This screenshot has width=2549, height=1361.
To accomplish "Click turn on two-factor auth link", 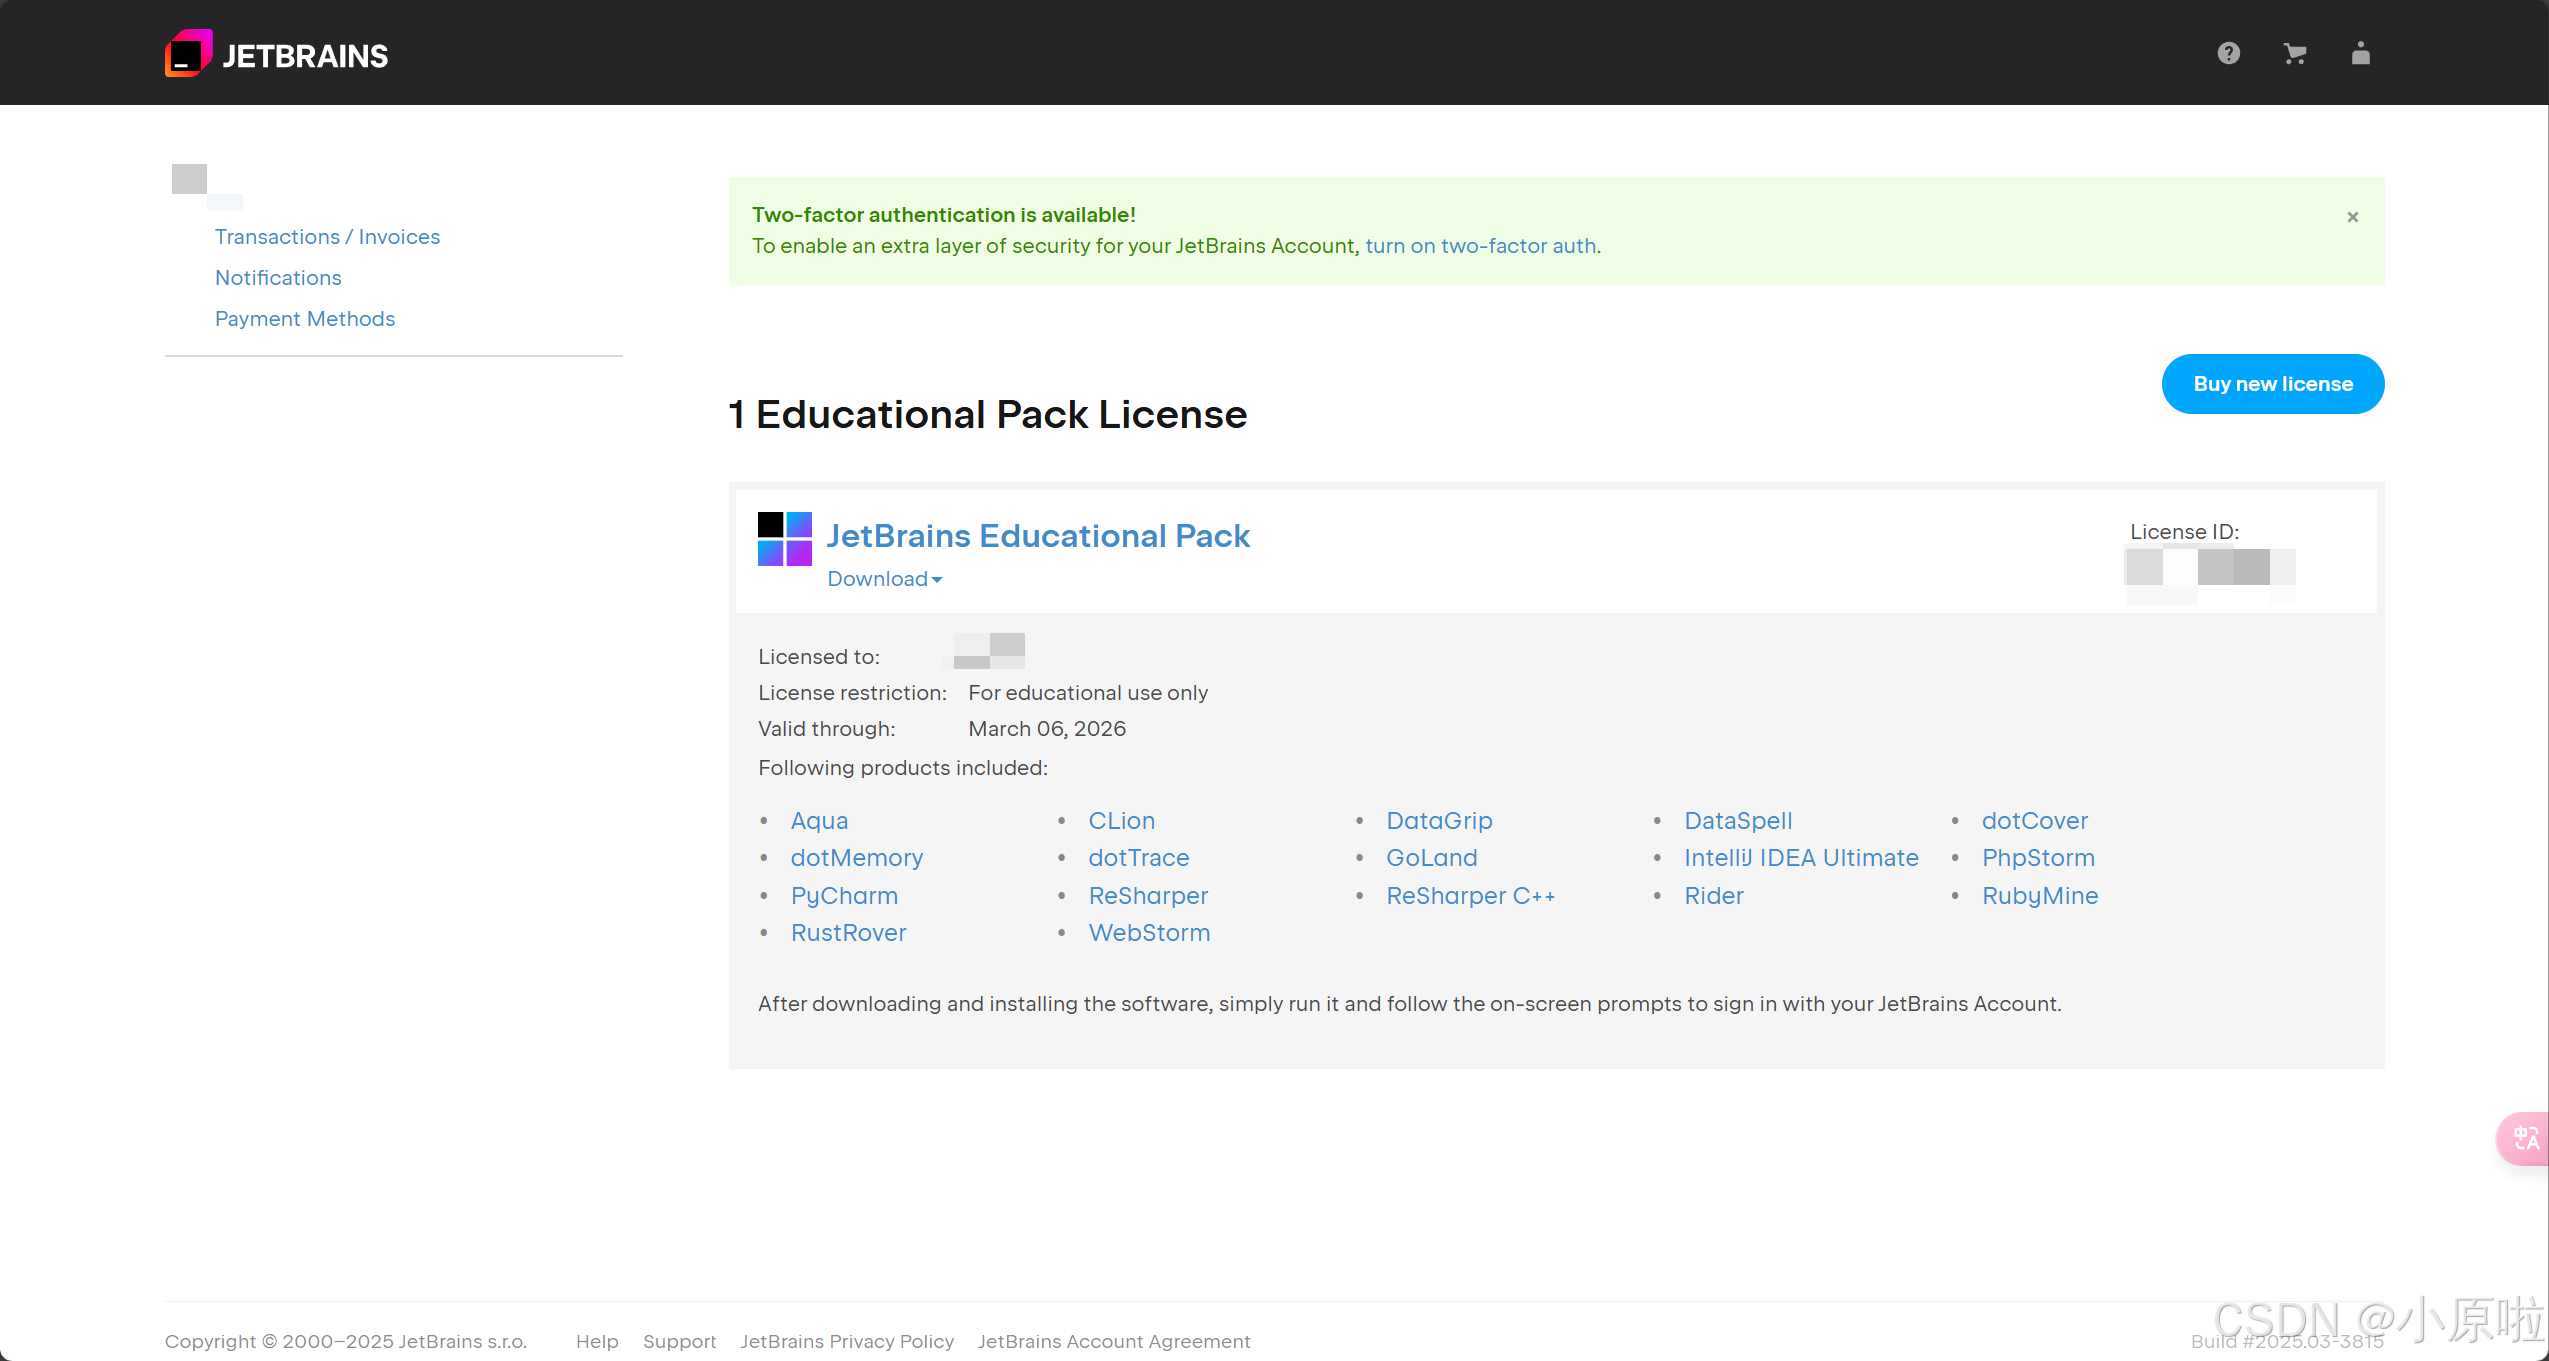I will pyautogui.click(x=1481, y=246).
